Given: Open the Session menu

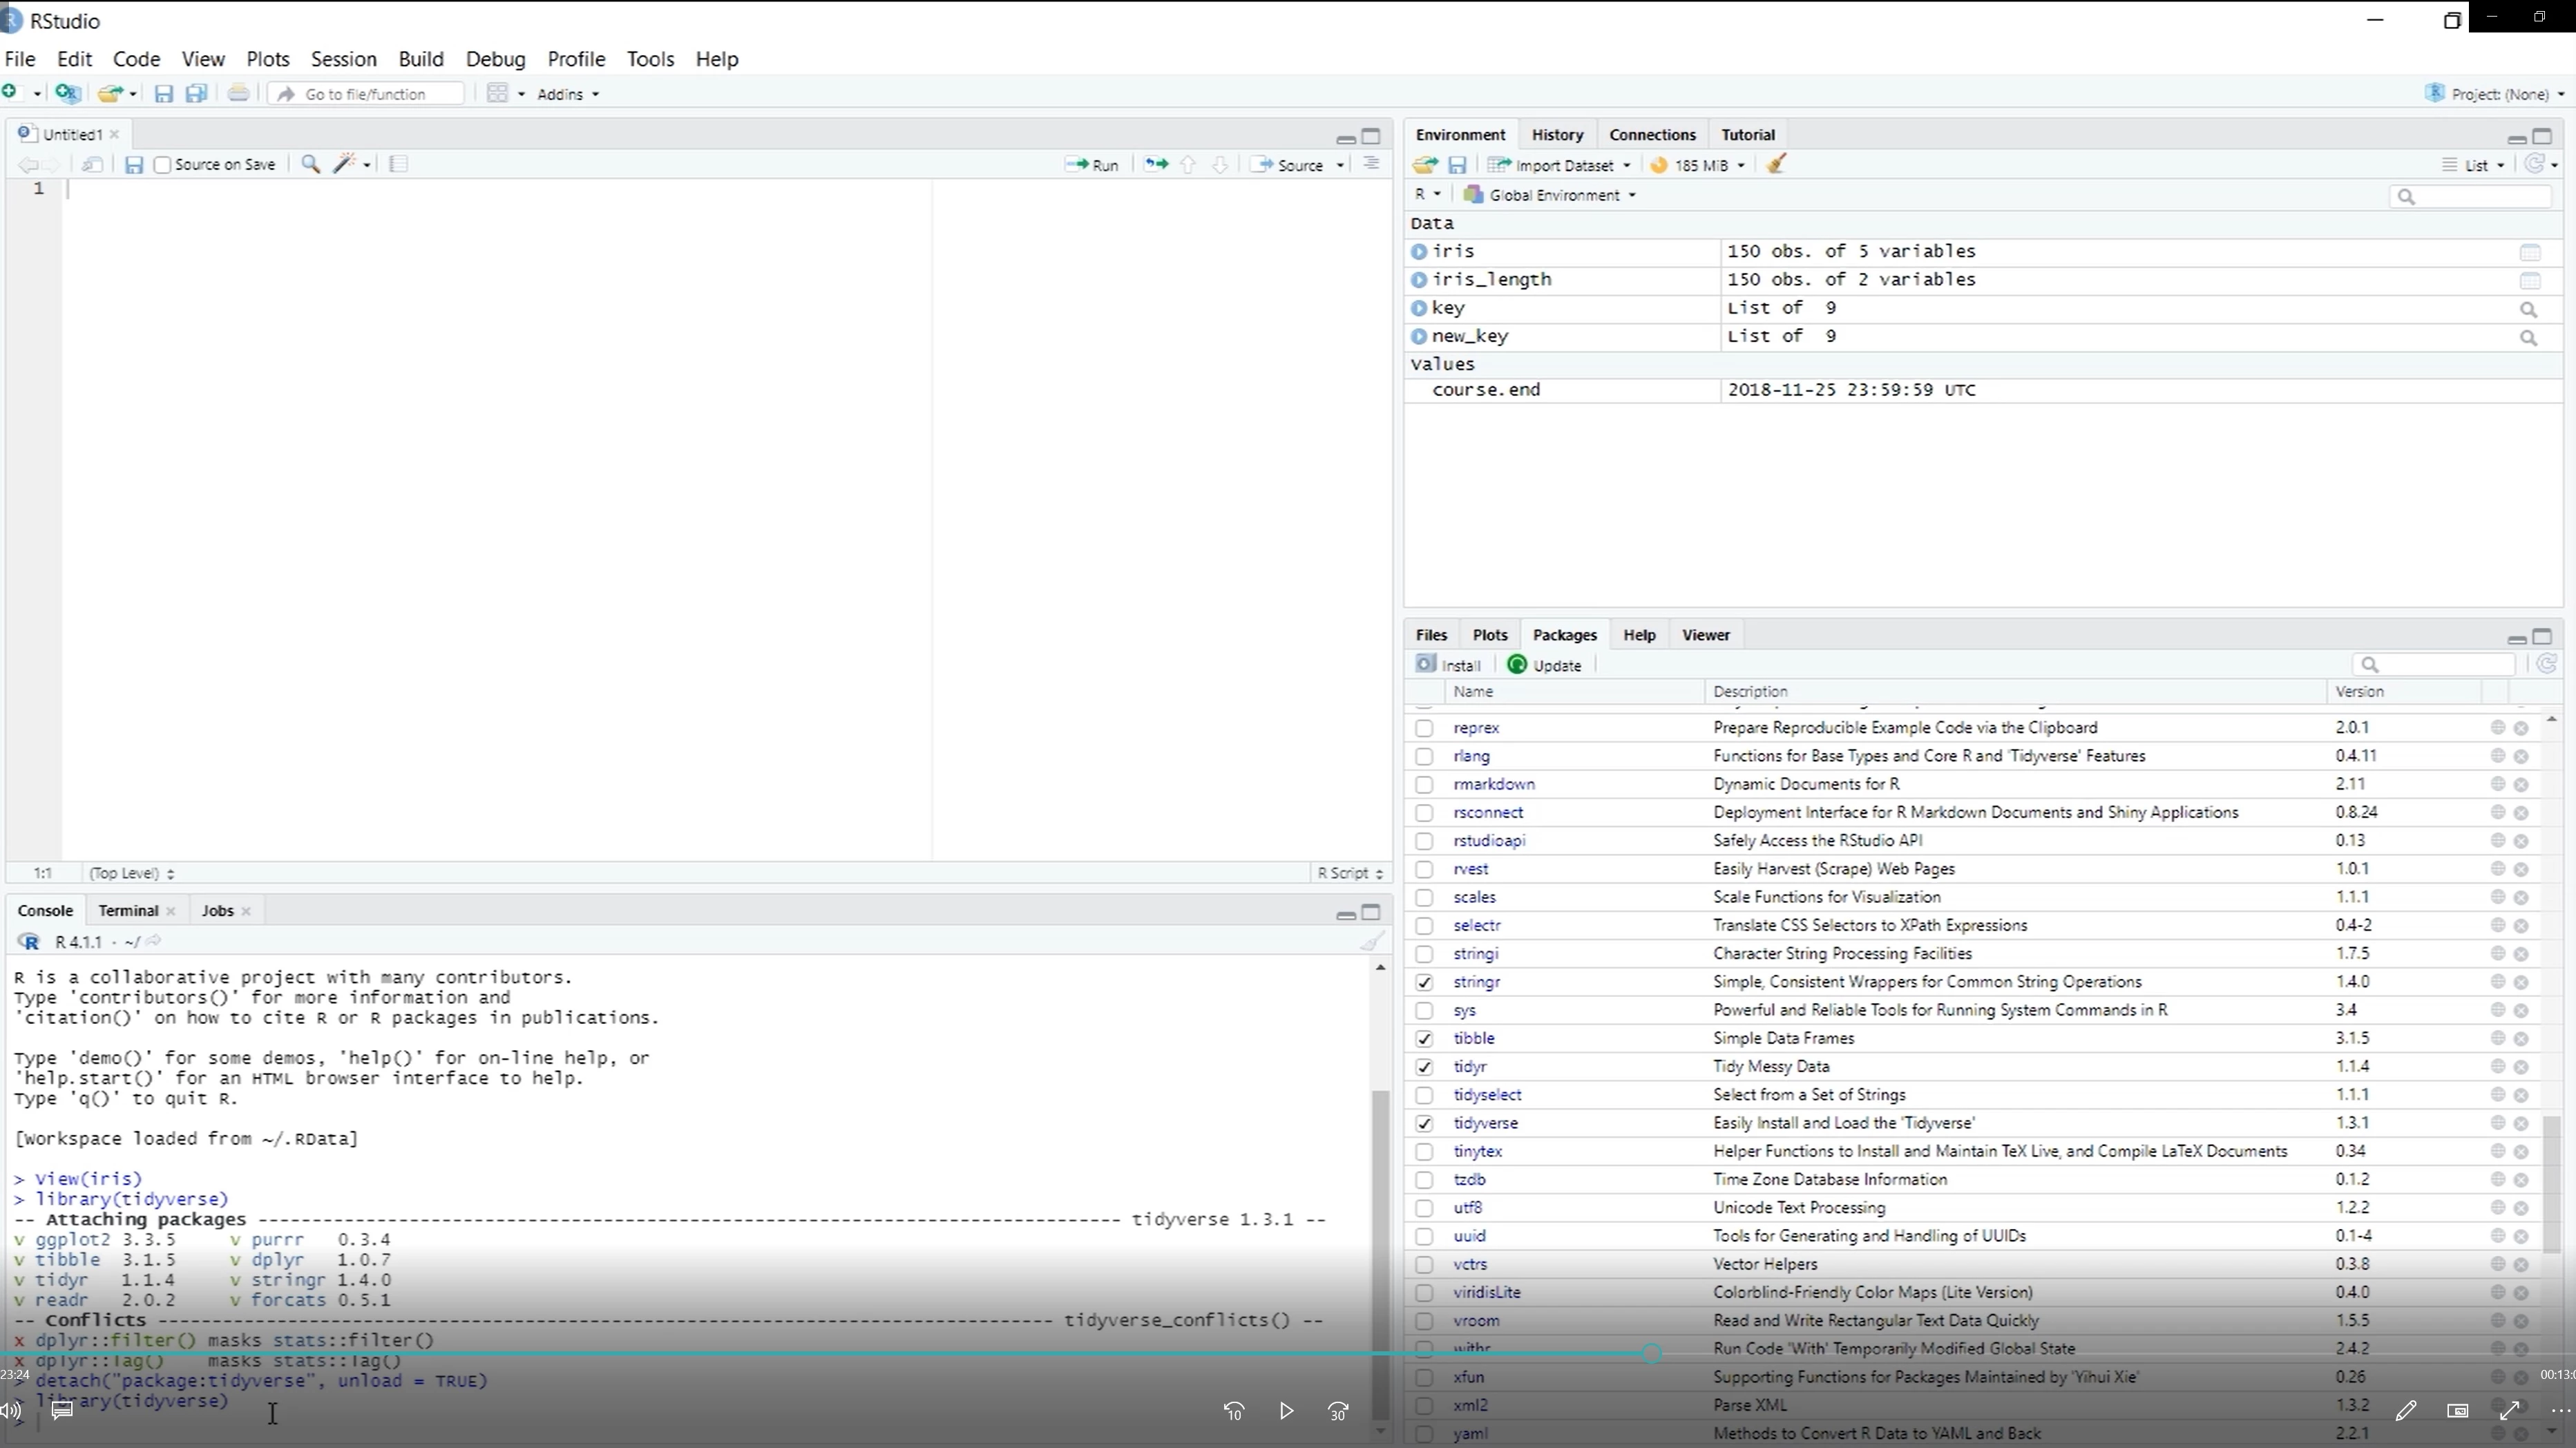Looking at the screenshot, I should tap(343, 59).
